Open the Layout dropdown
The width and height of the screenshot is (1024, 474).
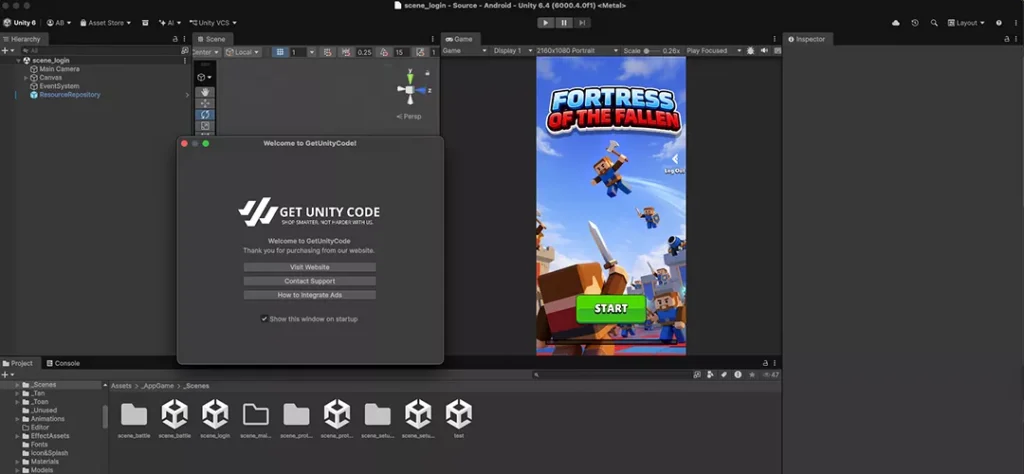pyautogui.click(x=966, y=23)
